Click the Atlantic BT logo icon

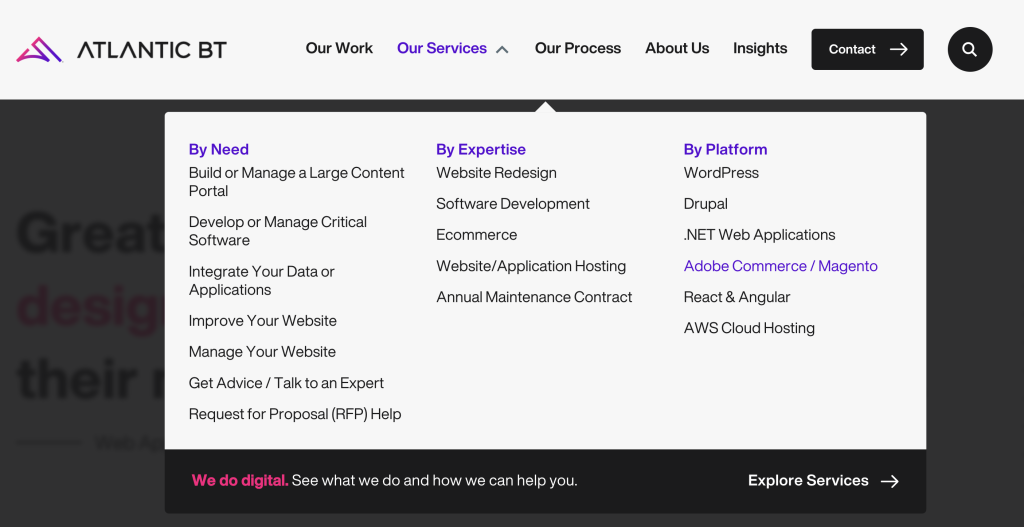39,49
